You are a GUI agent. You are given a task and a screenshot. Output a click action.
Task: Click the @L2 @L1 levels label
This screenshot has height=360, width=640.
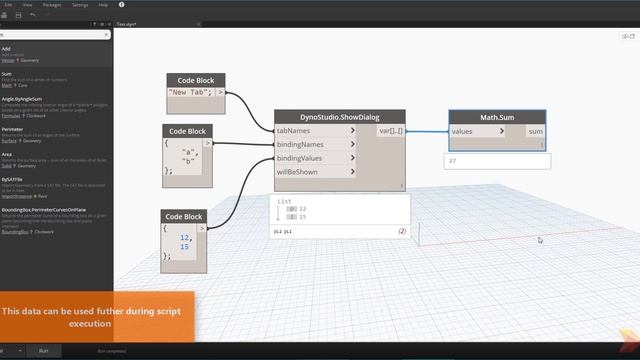pyautogui.click(x=282, y=231)
